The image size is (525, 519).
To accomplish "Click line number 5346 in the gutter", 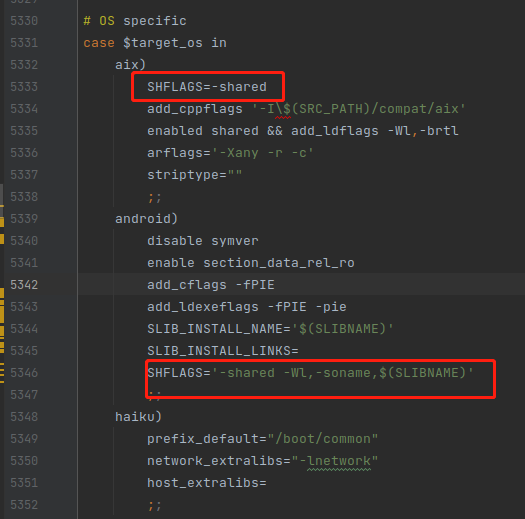I will (x=24, y=373).
